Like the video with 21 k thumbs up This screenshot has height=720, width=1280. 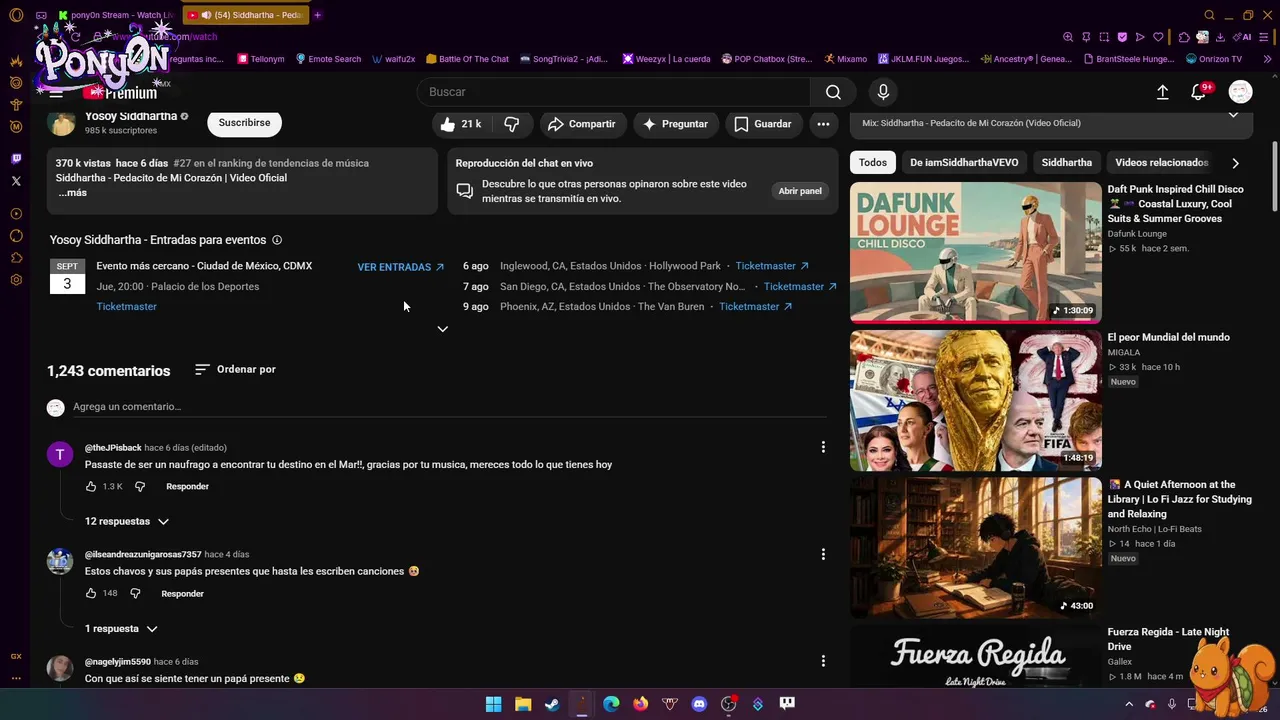point(461,124)
